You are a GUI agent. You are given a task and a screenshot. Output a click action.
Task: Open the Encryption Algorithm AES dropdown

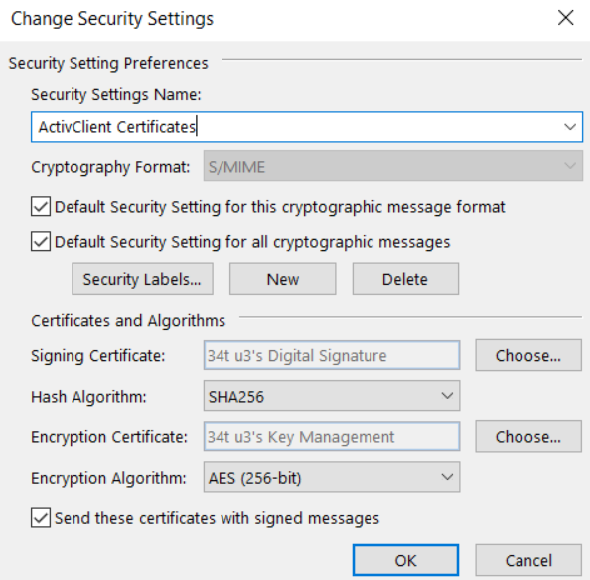[x=332, y=477]
